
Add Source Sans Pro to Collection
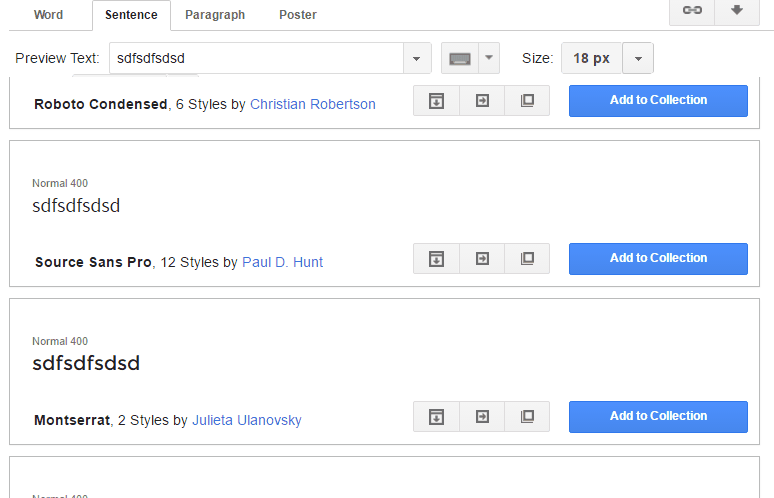[x=658, y=259]
